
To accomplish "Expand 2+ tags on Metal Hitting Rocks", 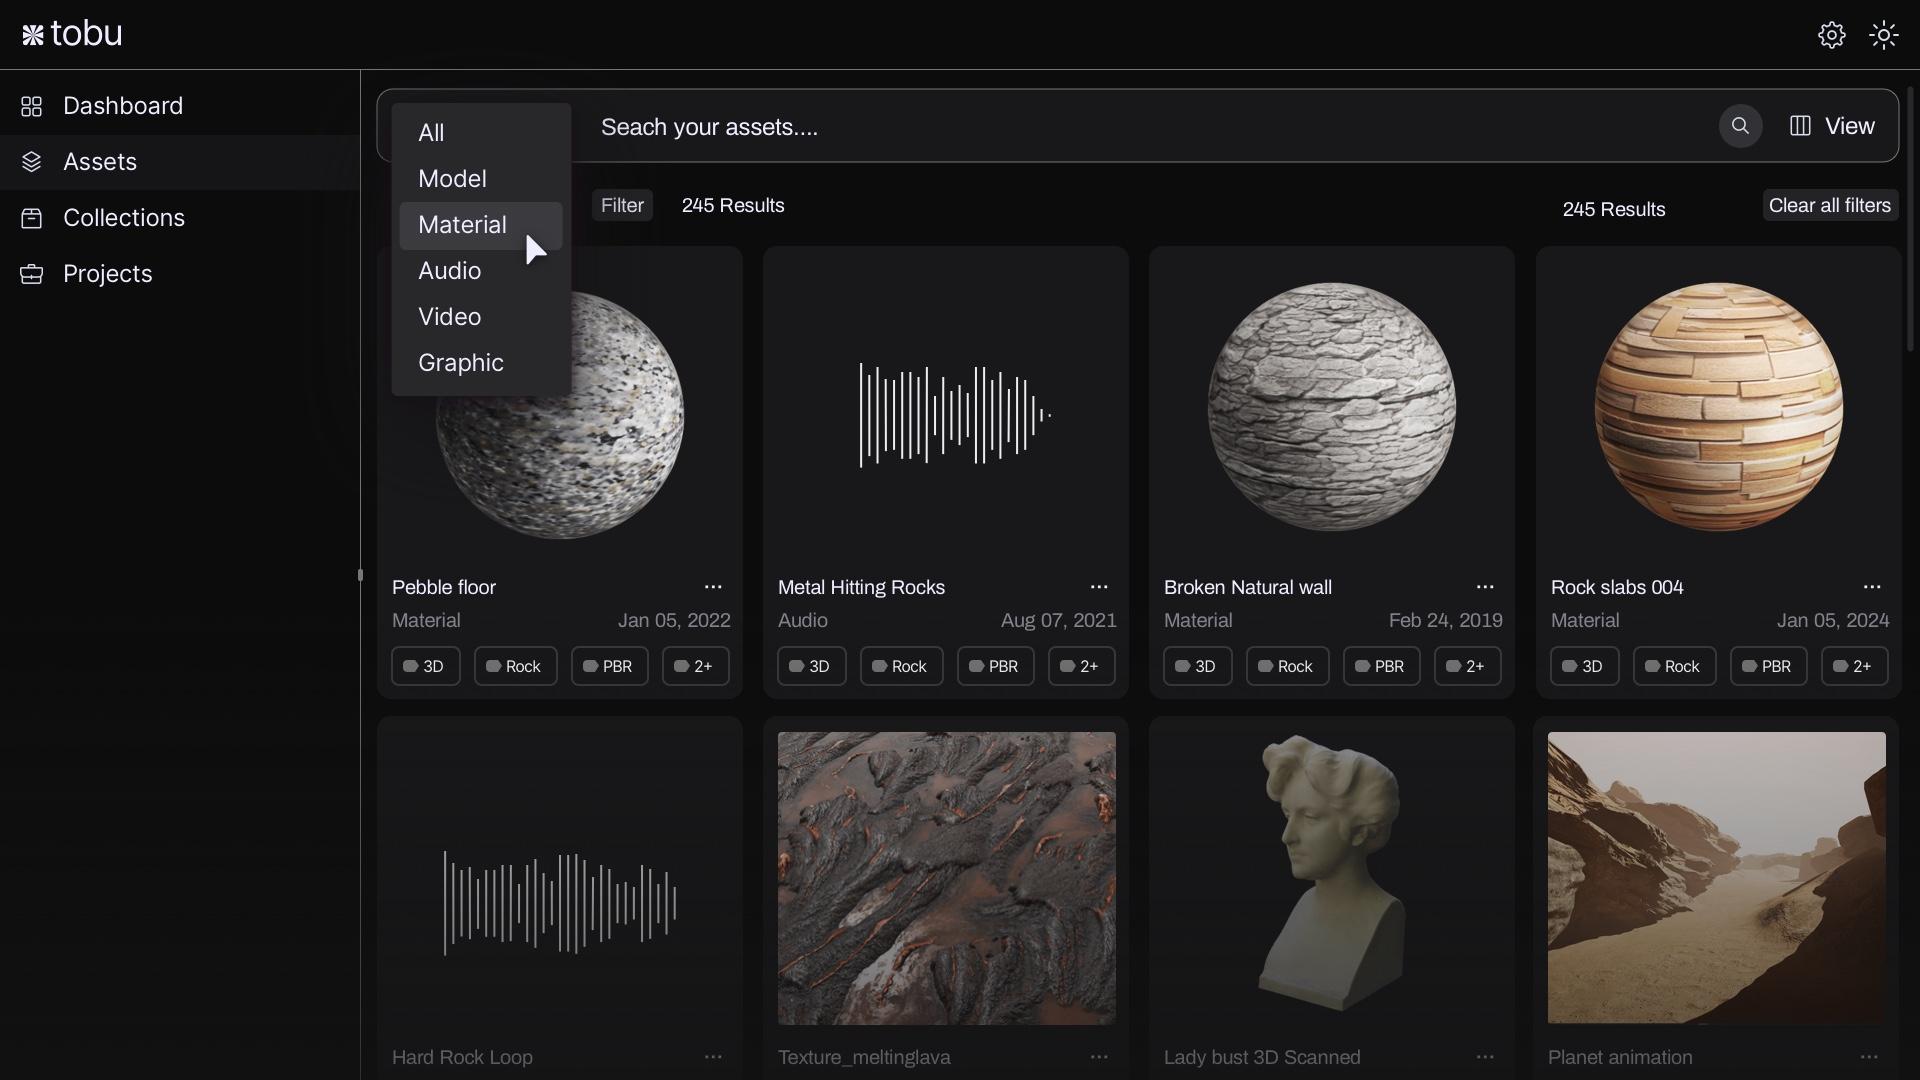I will [x=1081, y=666].
